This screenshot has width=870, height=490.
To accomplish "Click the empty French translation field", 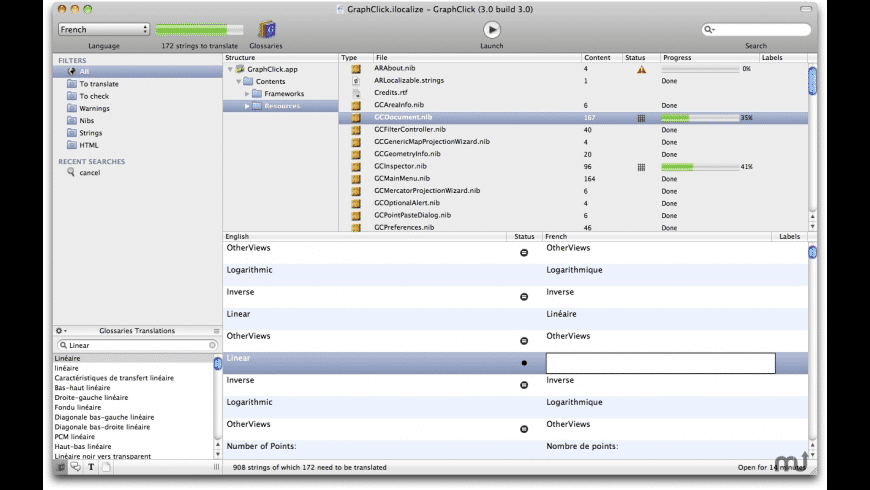I will 660,363.
